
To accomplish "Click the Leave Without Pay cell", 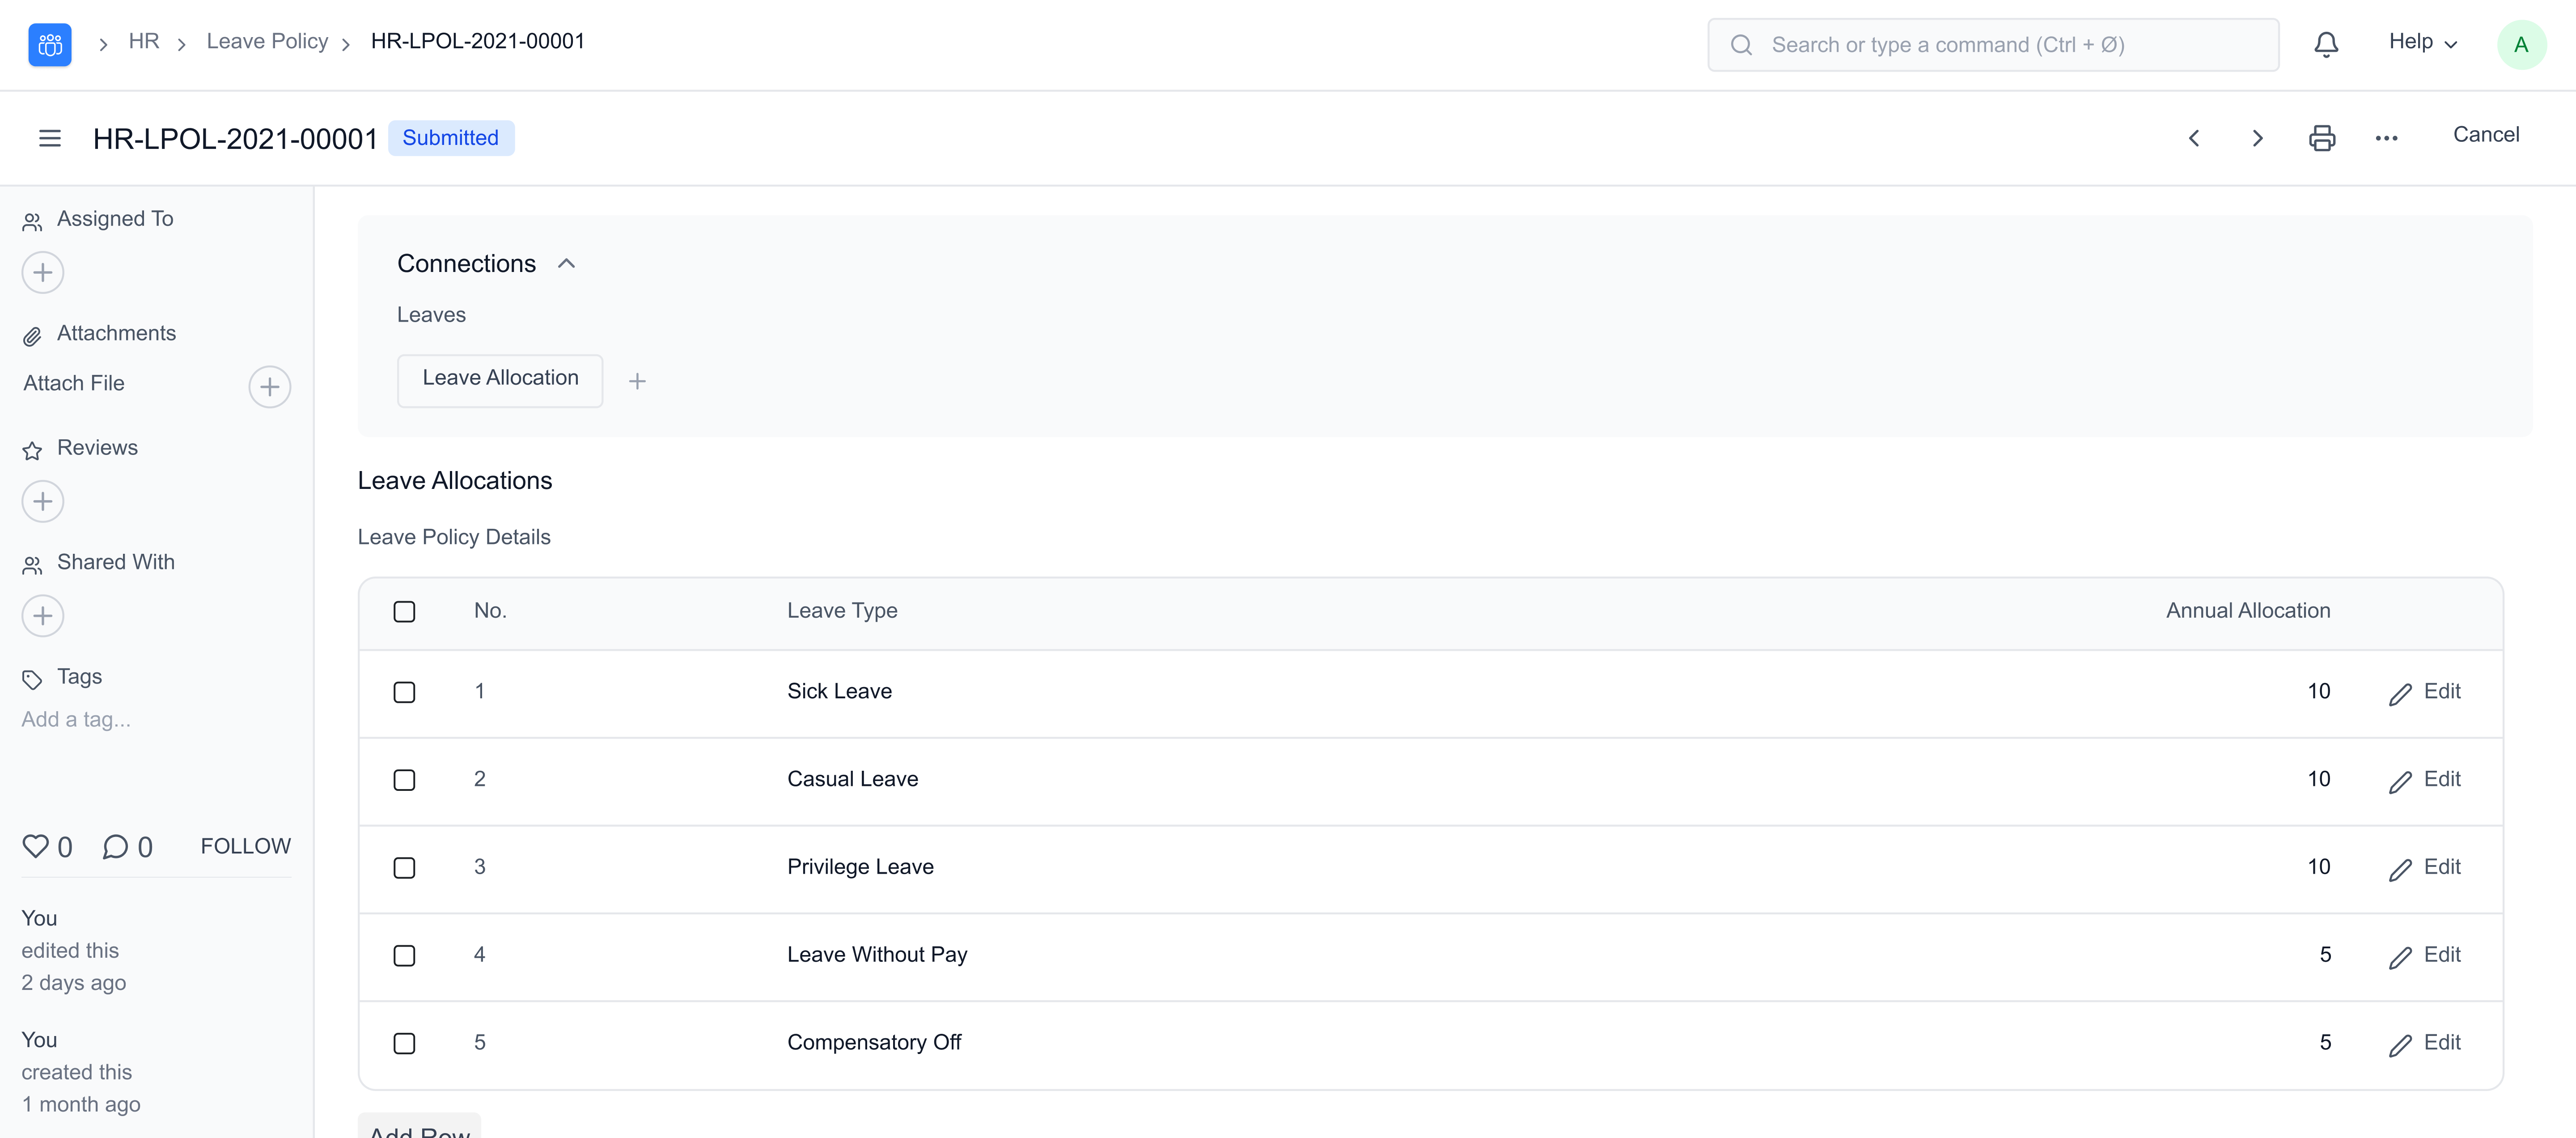I will (x=877, y=956).
